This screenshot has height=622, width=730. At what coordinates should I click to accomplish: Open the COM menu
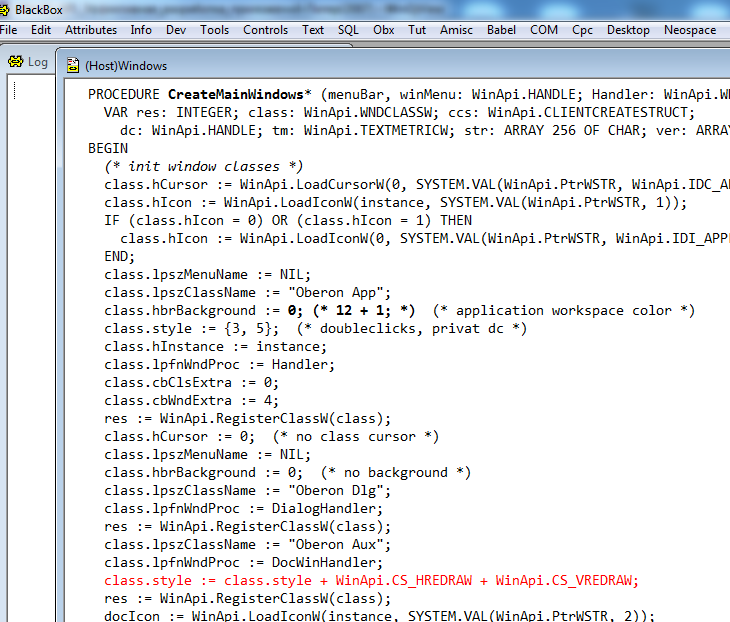pyautogui.click(x=544, y=30)
